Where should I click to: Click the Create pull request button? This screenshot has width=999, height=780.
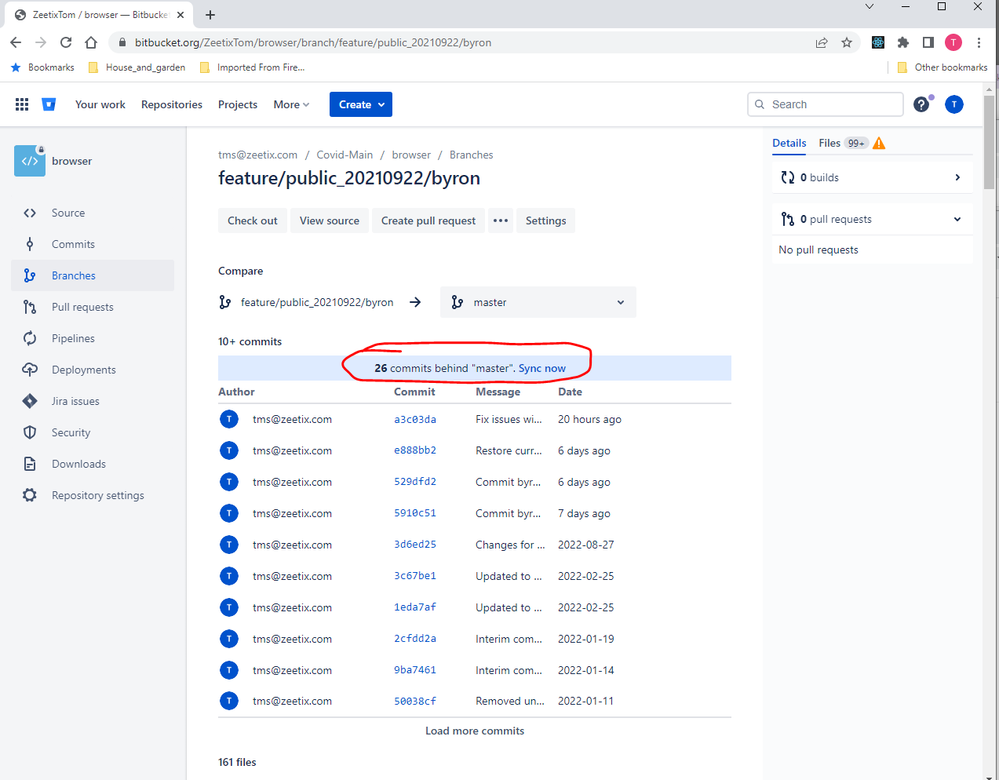(x=428, y=220)
